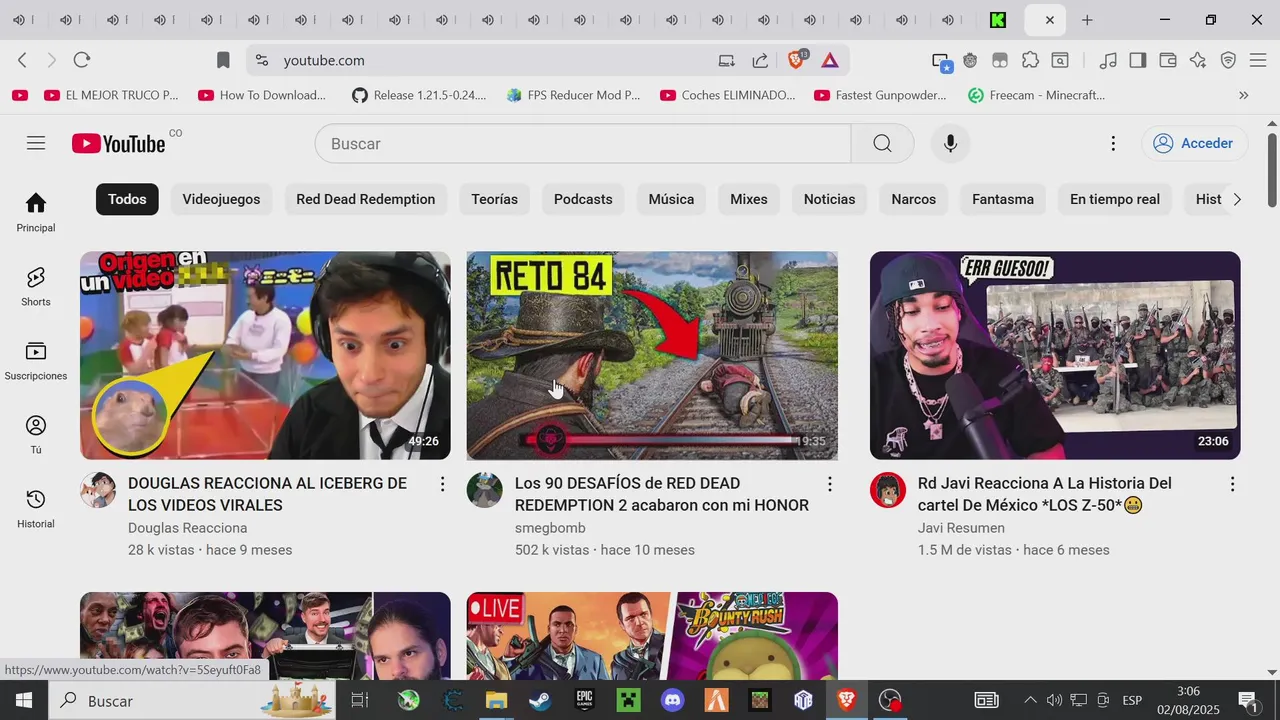Open smegbomb channel avatar

485,490
